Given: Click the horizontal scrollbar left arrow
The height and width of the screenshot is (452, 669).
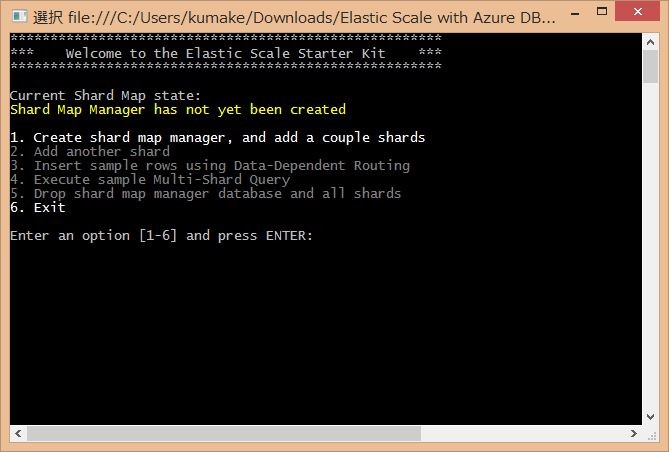Looking at the screenshot, I should 18,434.
